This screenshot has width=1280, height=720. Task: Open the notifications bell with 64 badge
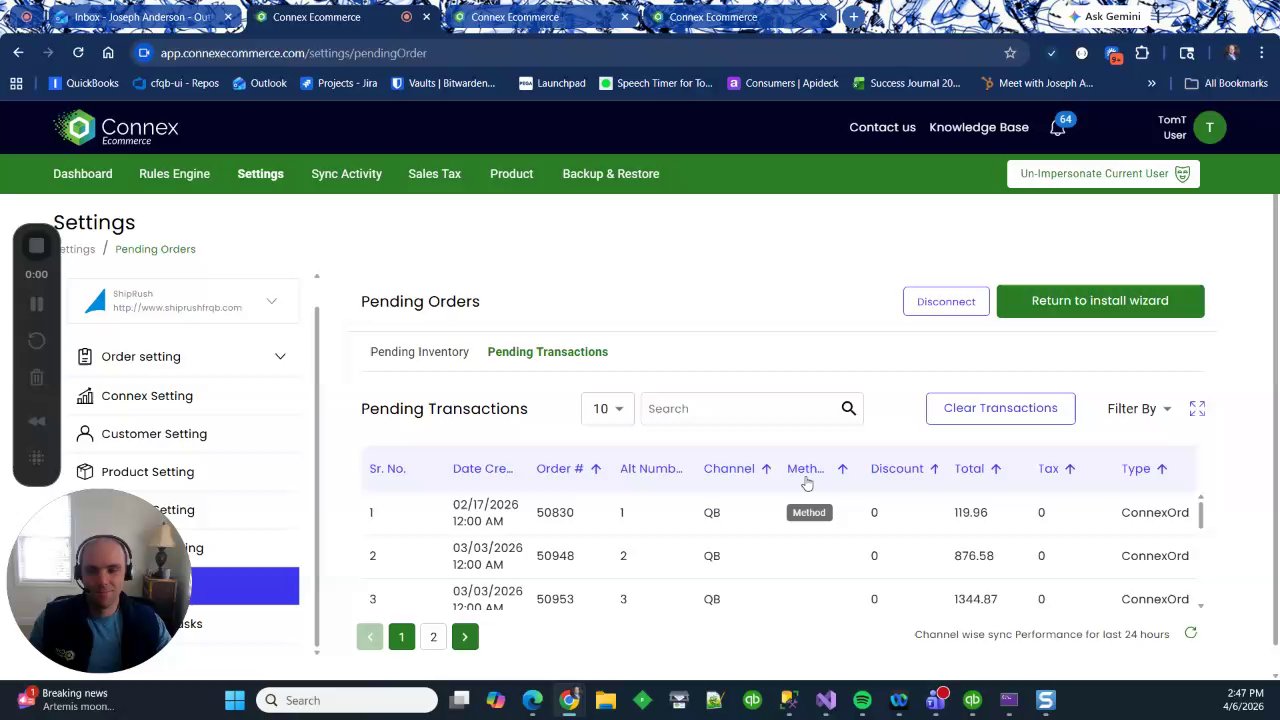click(1058, 127)
